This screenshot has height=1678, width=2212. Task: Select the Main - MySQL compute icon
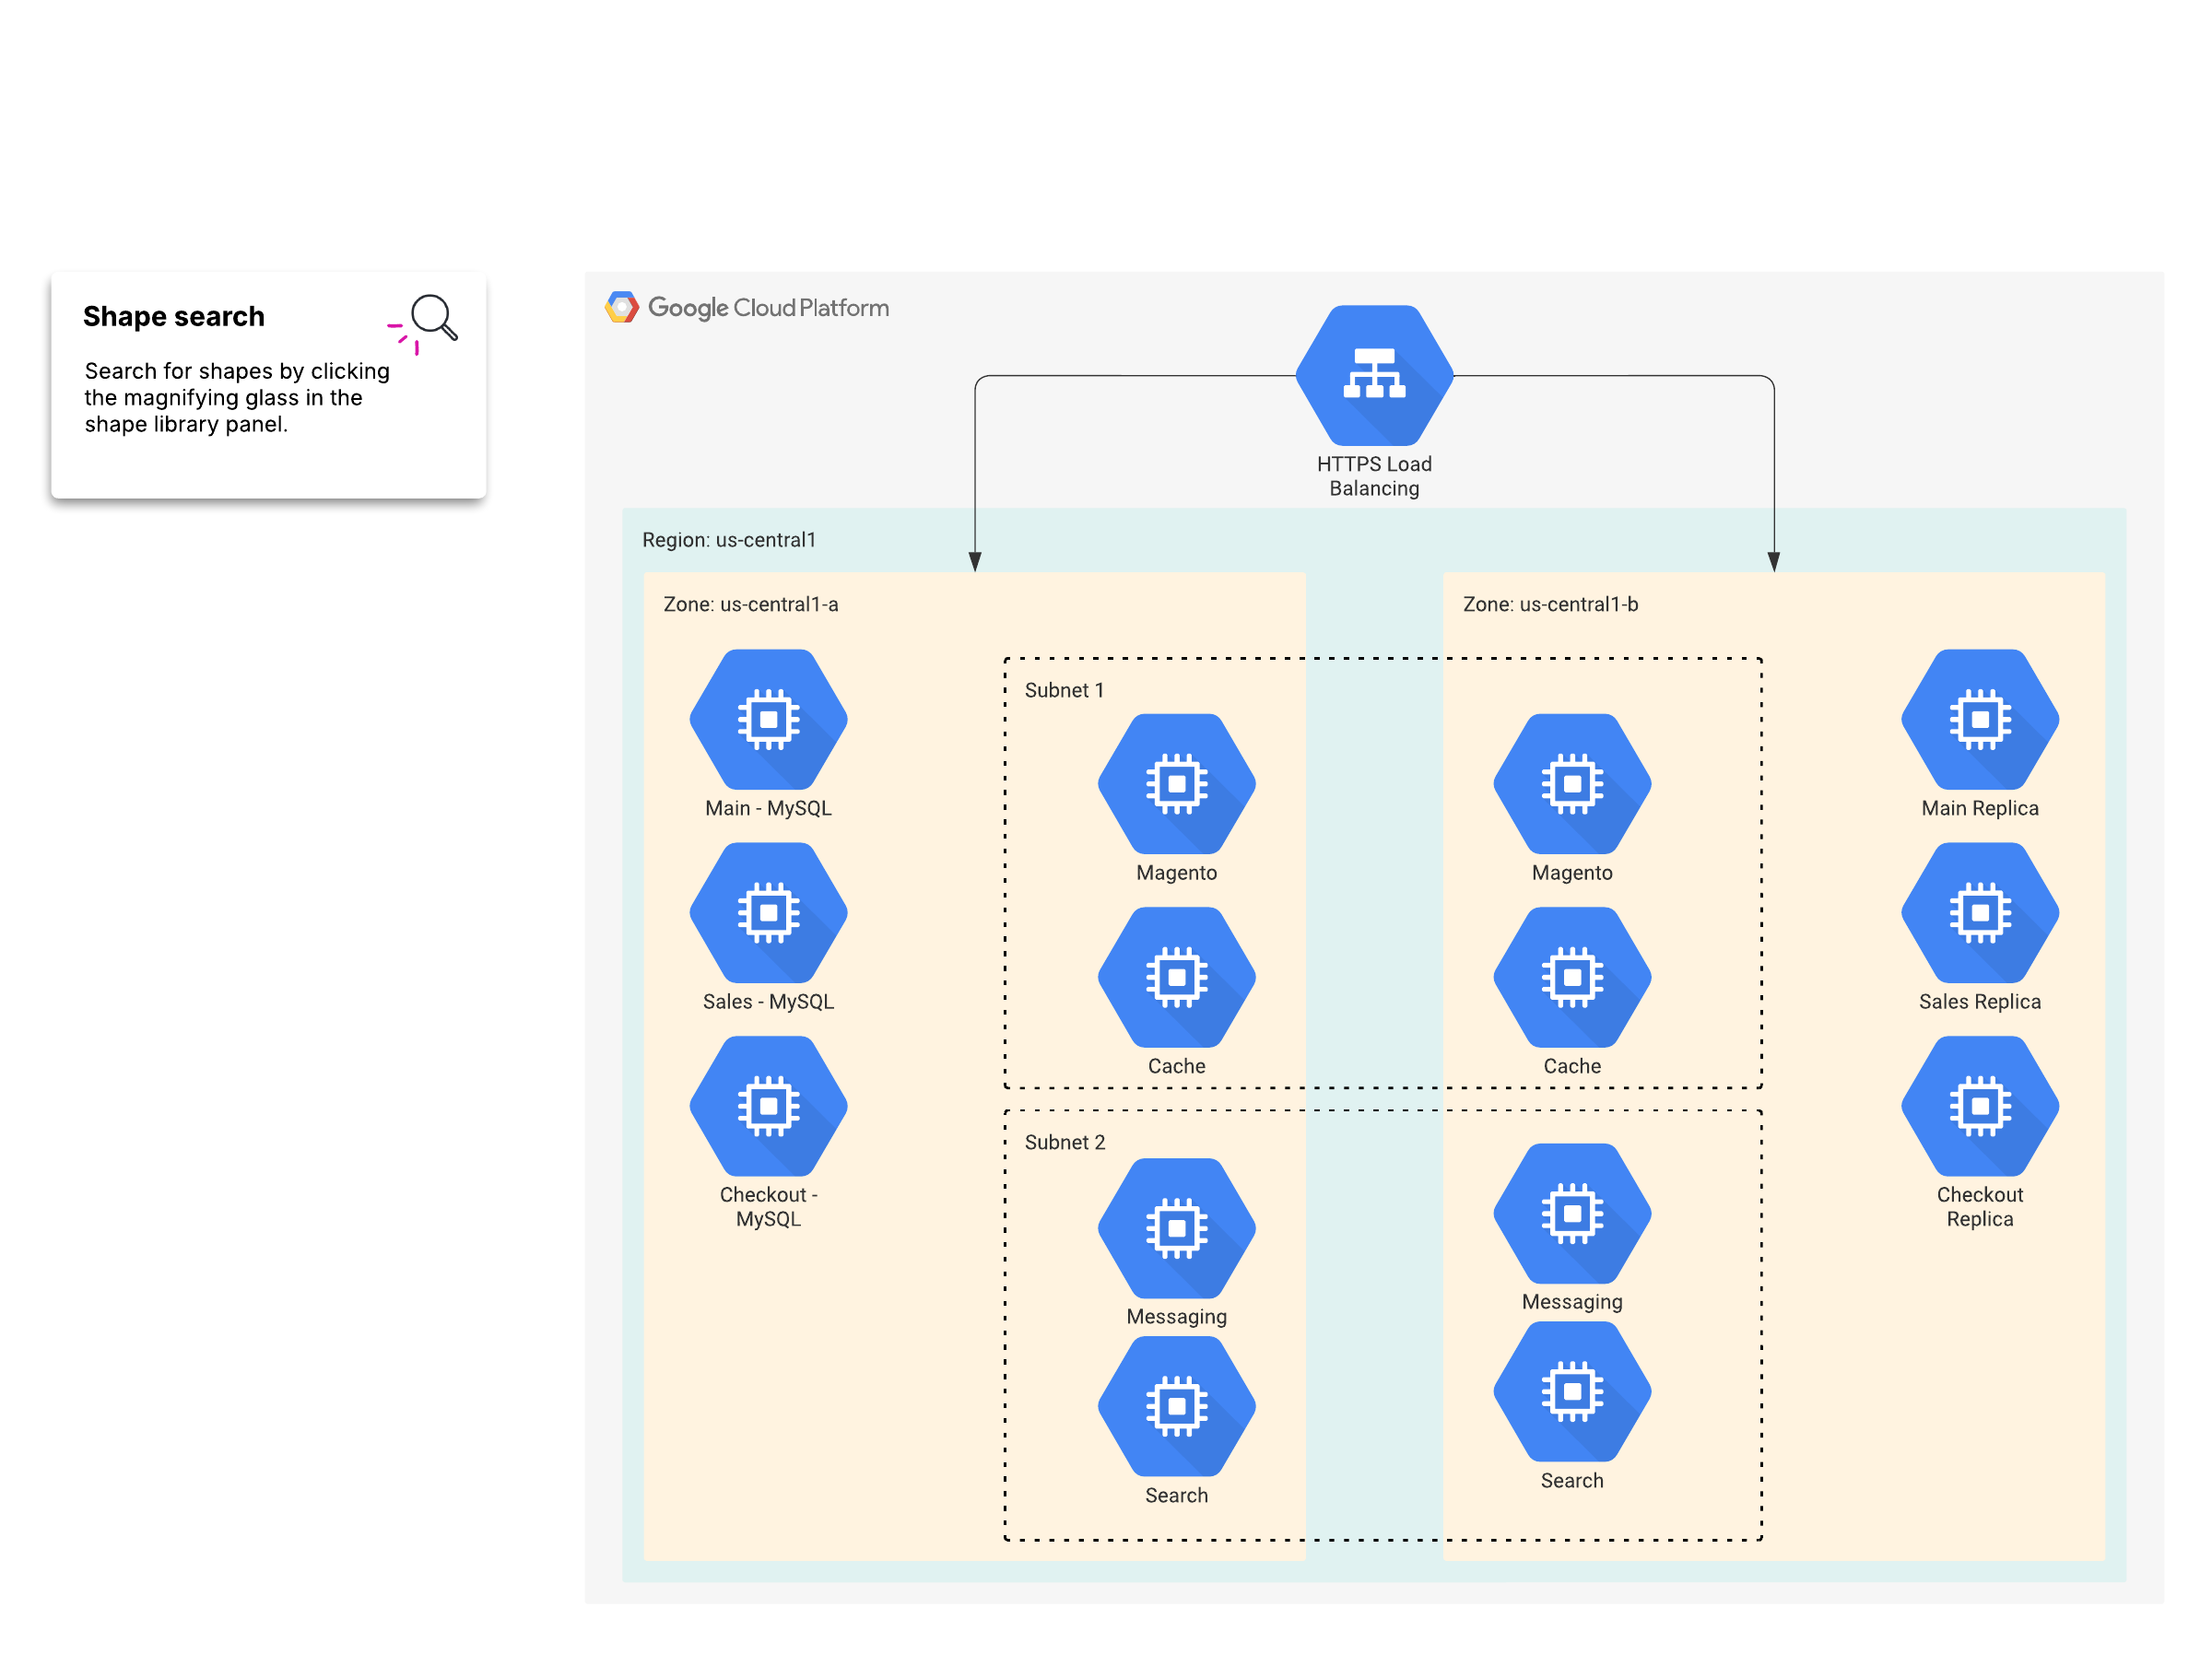pyautogui.click(x=768, y=719)
